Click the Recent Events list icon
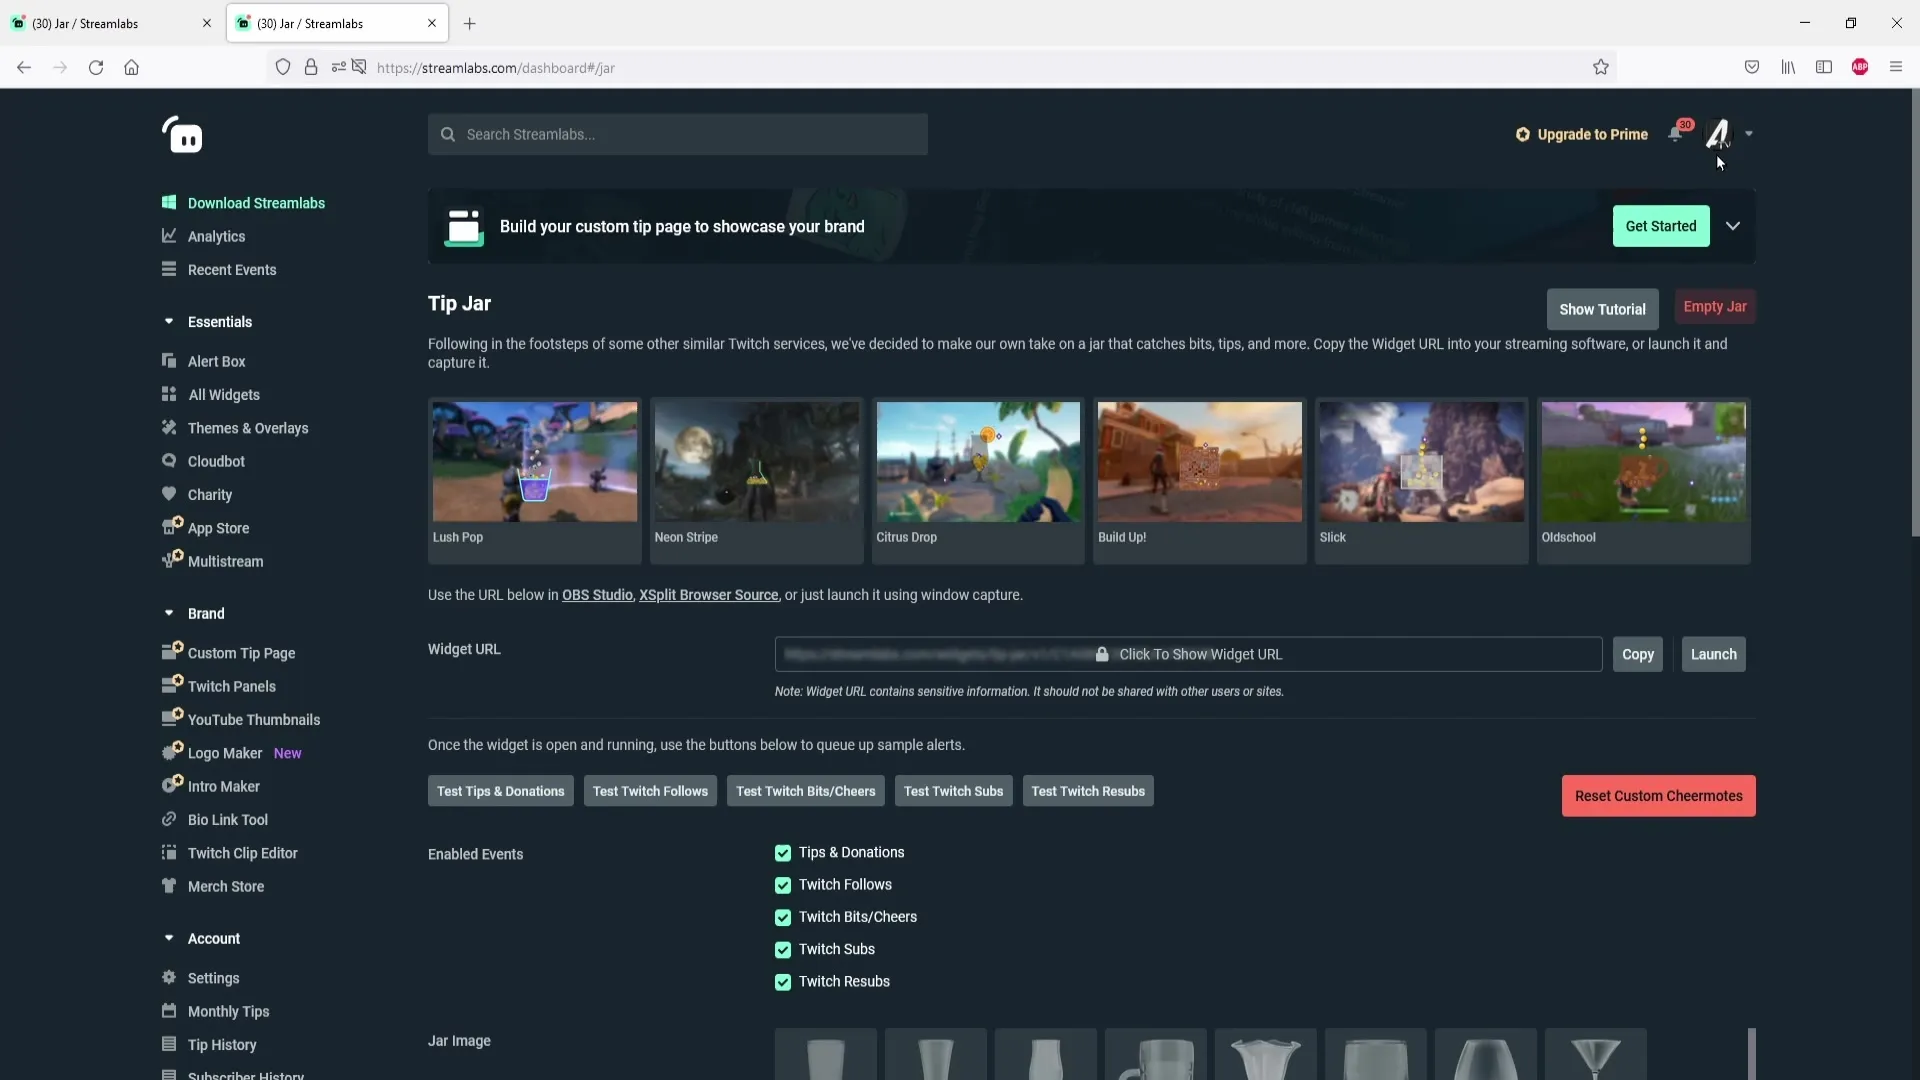The width and height of the screenshot is (1920, 1080). pos(169,269)
